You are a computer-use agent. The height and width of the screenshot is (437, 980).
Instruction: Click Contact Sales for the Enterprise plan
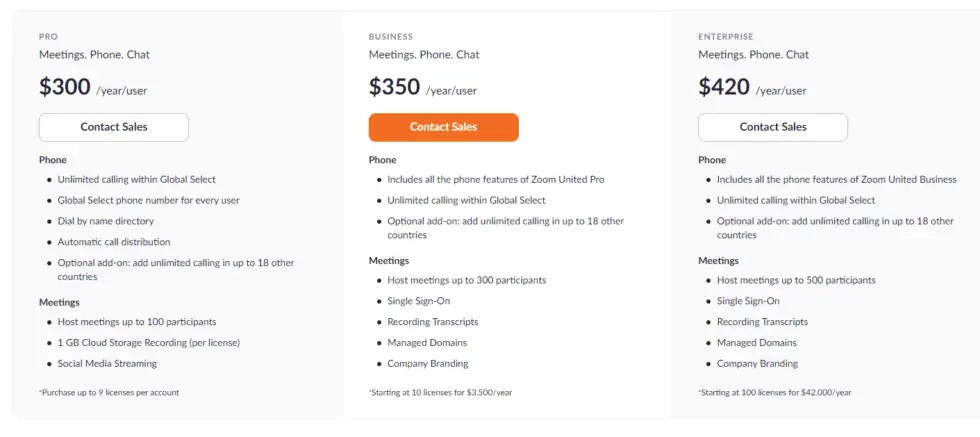pyautogui.click(x=773, y=127)
